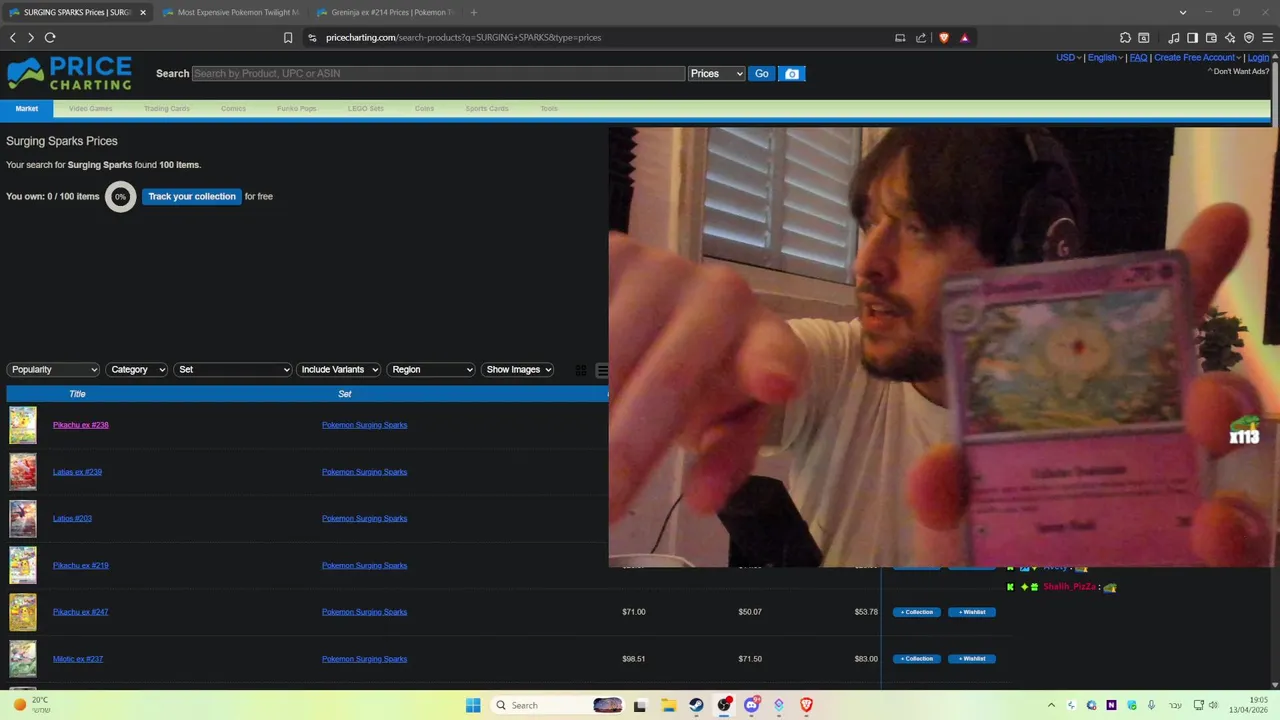The image size is (1280, 720).
Task: Open the Pikachu ex #219 card thumbnail
Action: (23, 565)
